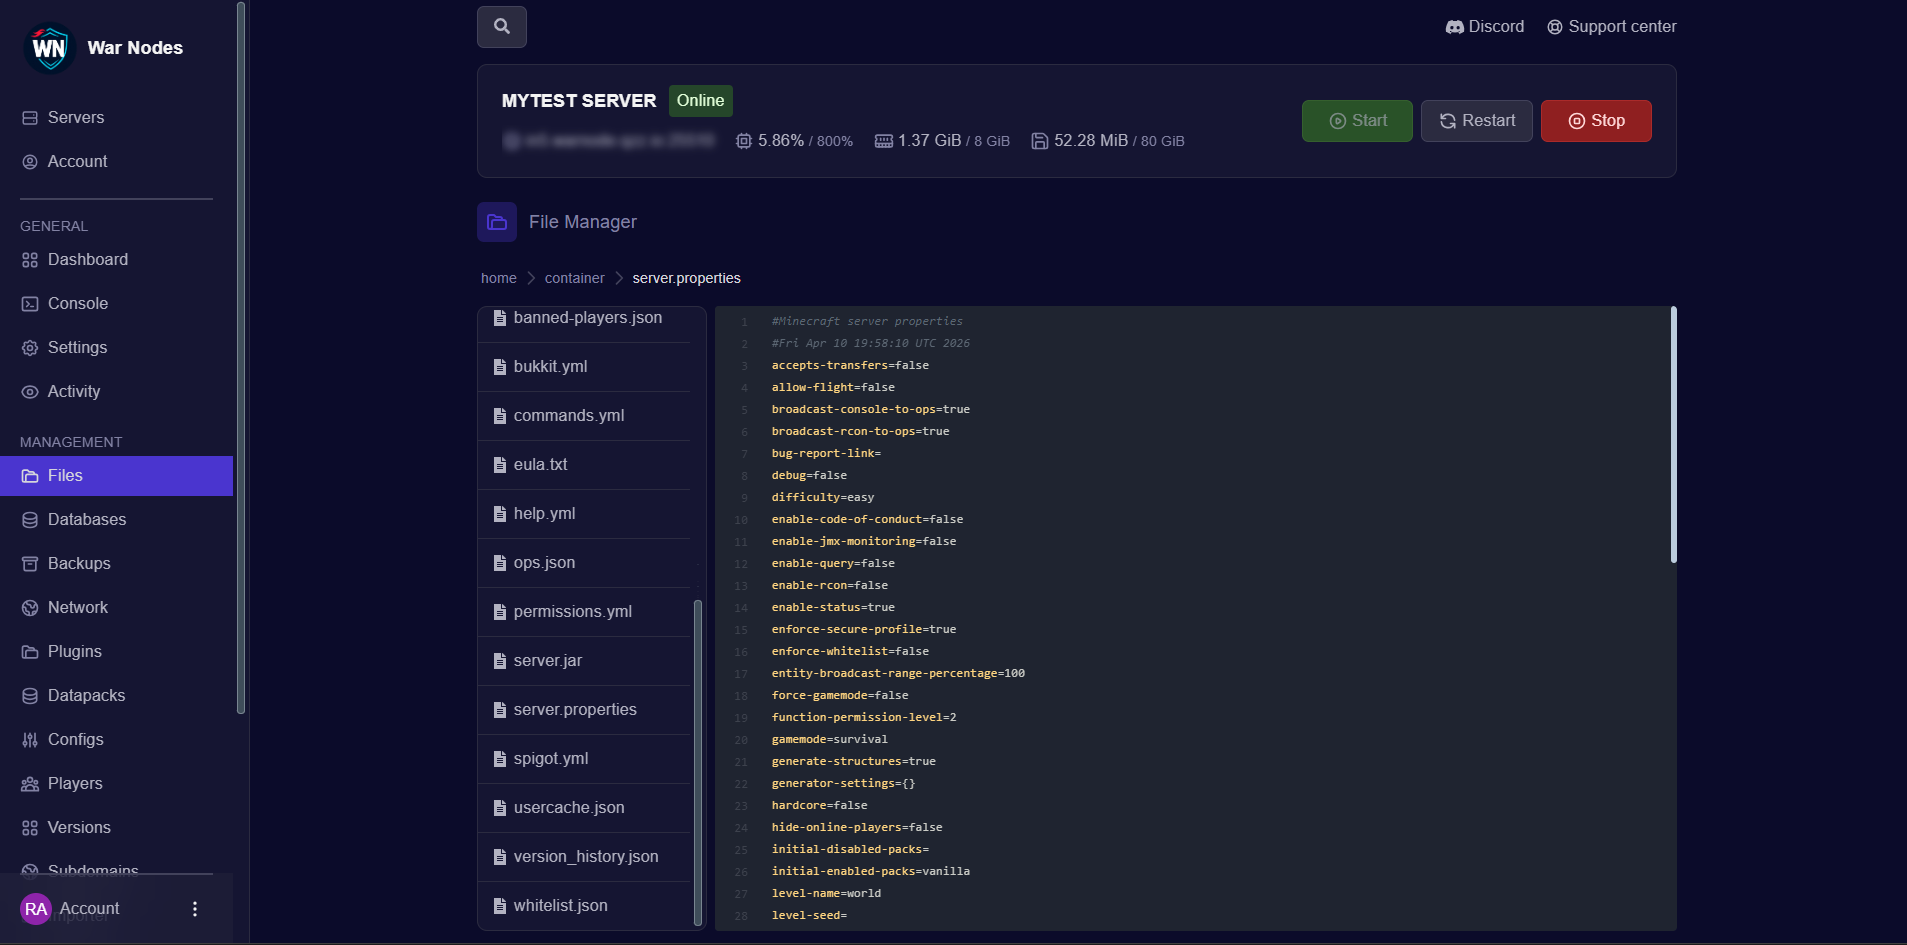Open the Files management page

pyautogui.click(x=116, y=476)
